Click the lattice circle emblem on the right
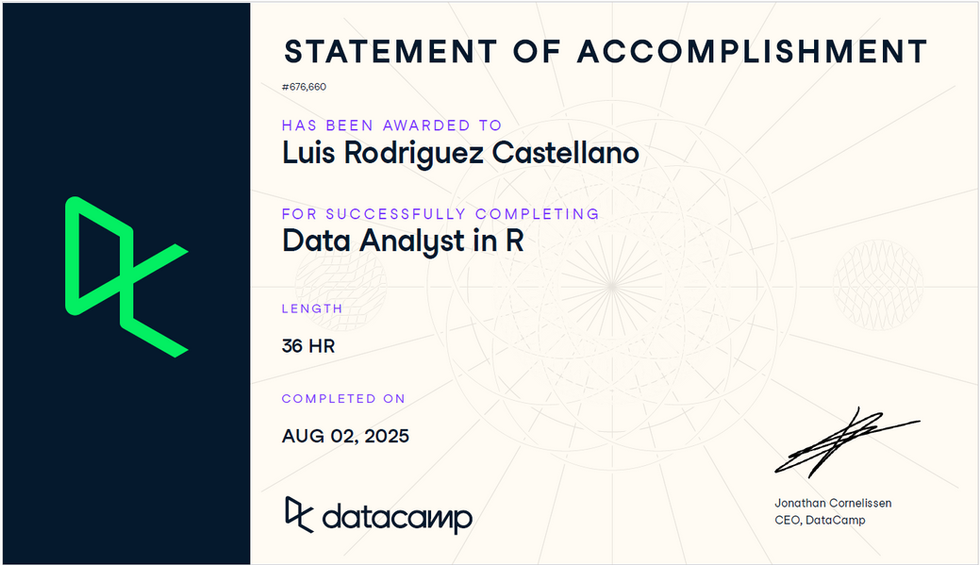The height and width of the screenshot is (565, 980). [x=878, y=285]
